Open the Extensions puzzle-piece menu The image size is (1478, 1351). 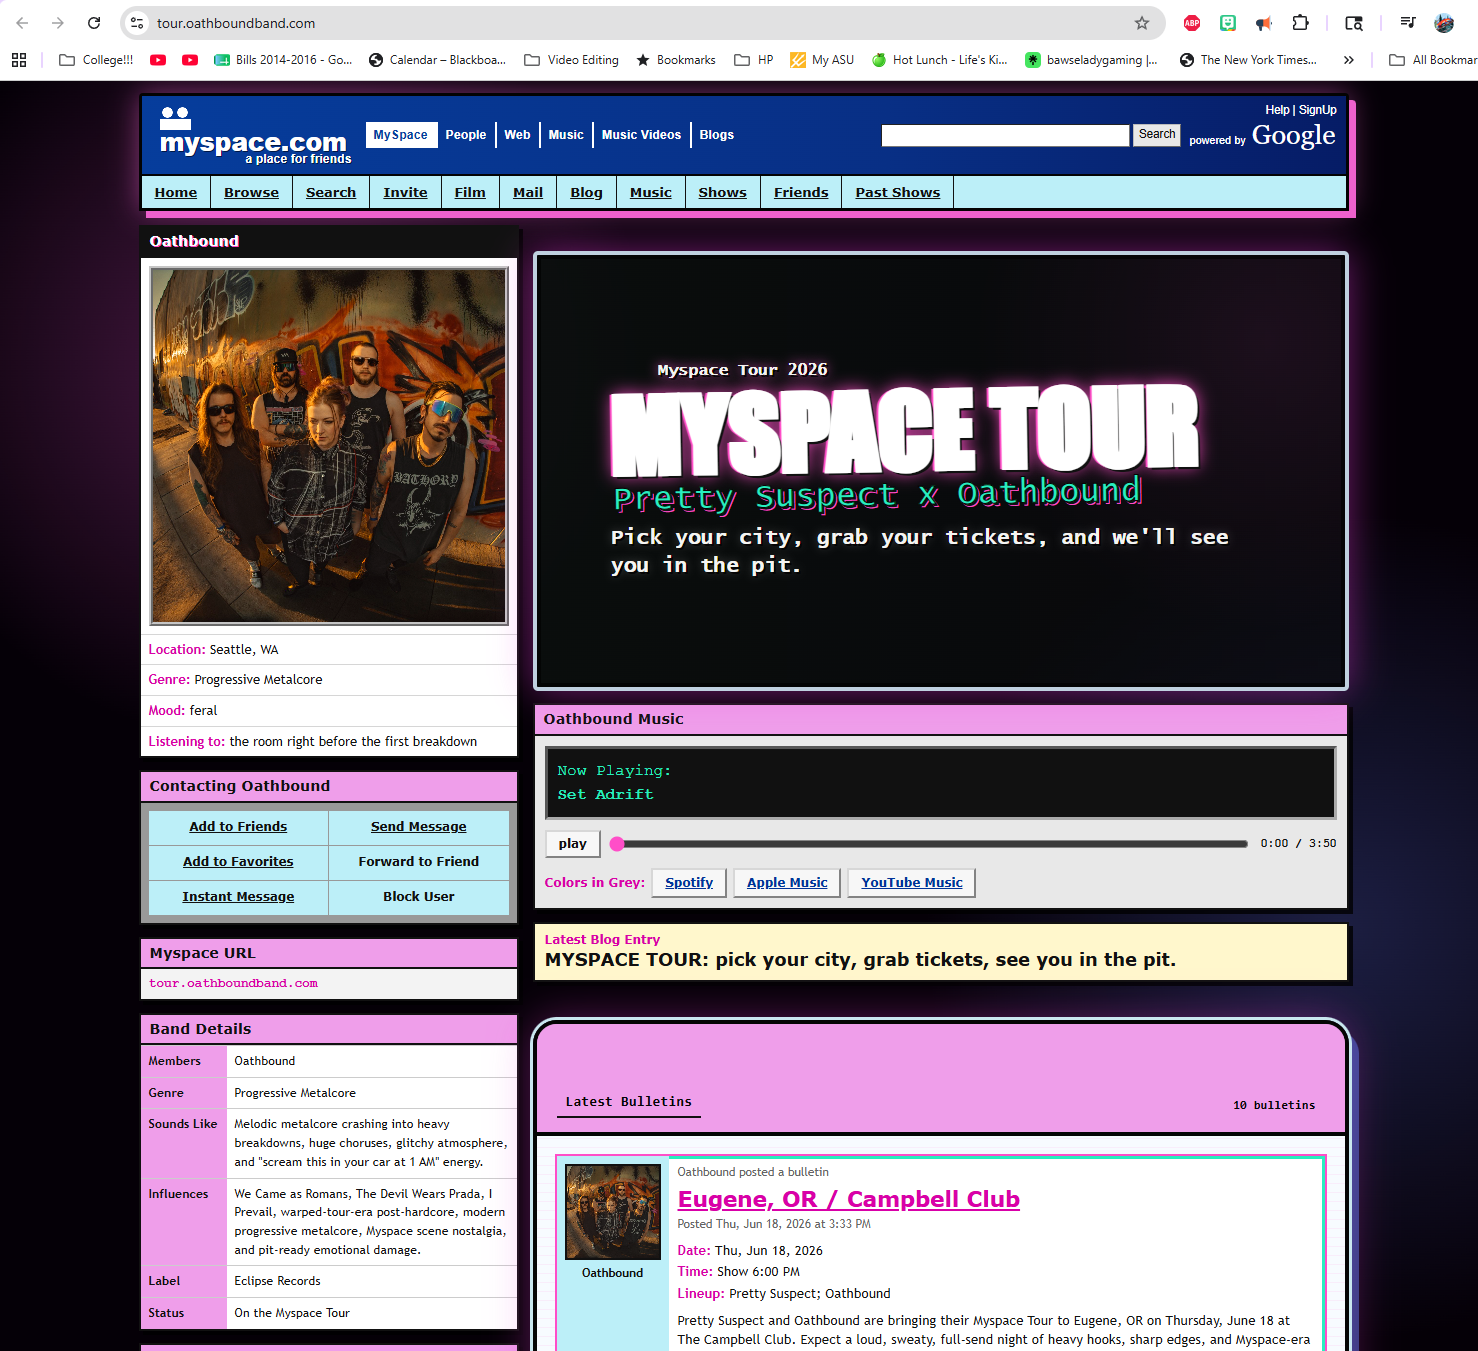1300,23
